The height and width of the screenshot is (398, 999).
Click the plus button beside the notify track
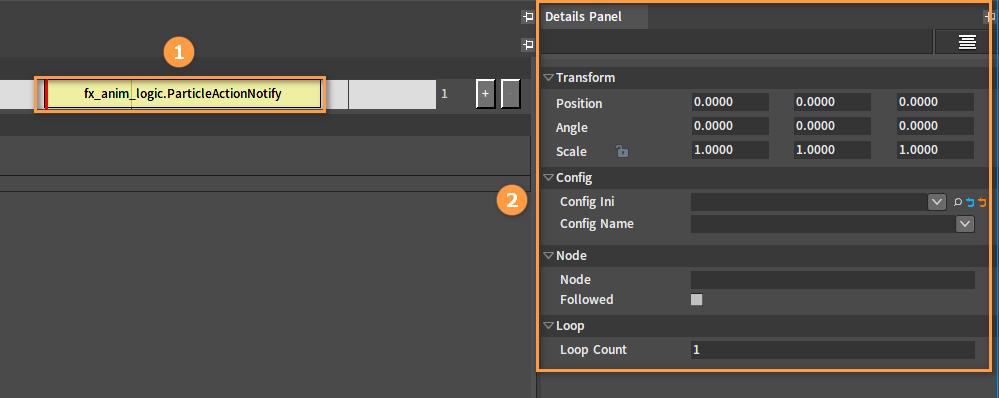485,94
